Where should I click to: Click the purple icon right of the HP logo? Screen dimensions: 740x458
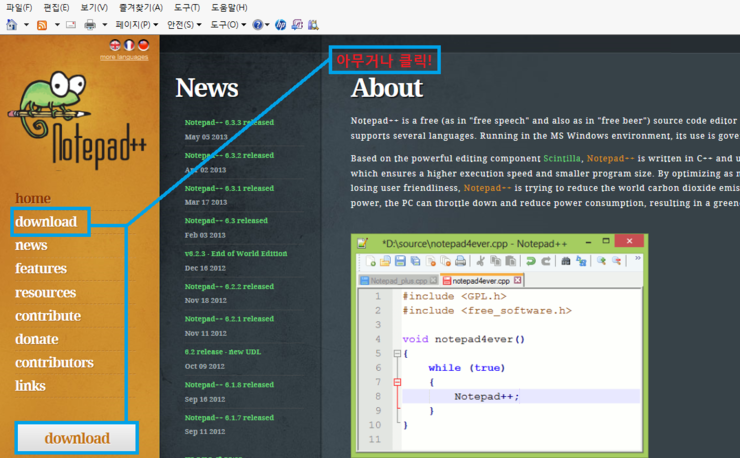pos(297,25)
